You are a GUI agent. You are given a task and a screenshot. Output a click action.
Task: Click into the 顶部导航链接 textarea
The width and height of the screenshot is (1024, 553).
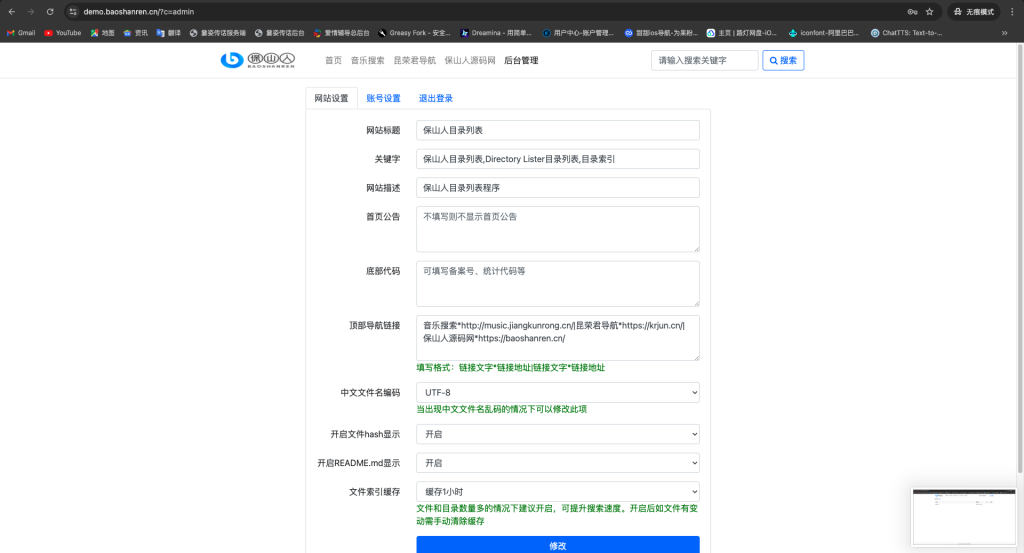point(558,338)
